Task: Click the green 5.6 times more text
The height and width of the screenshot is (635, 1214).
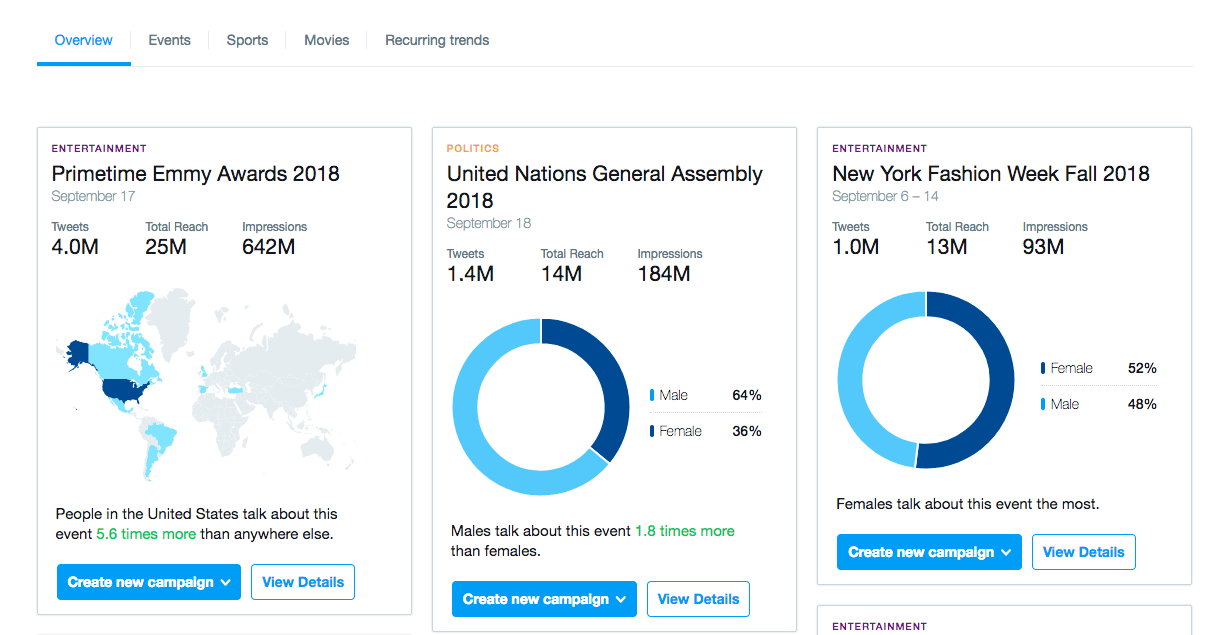Action: (146, 534)
